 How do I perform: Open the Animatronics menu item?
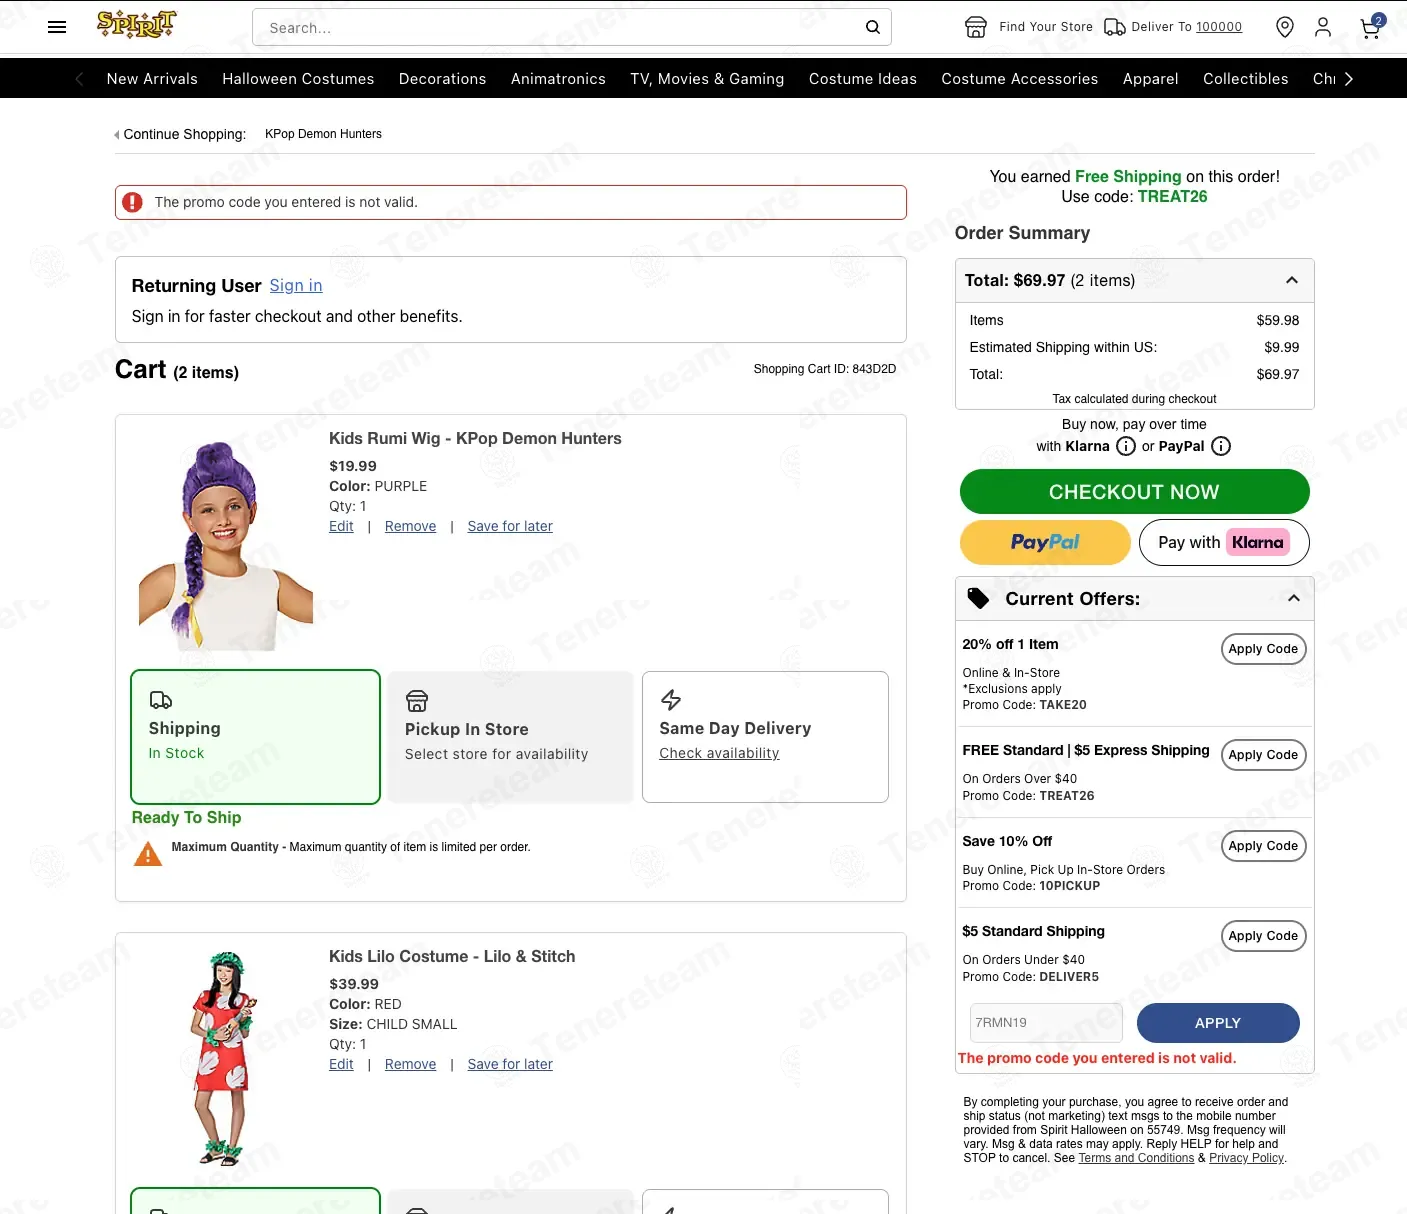coord(558,79)
